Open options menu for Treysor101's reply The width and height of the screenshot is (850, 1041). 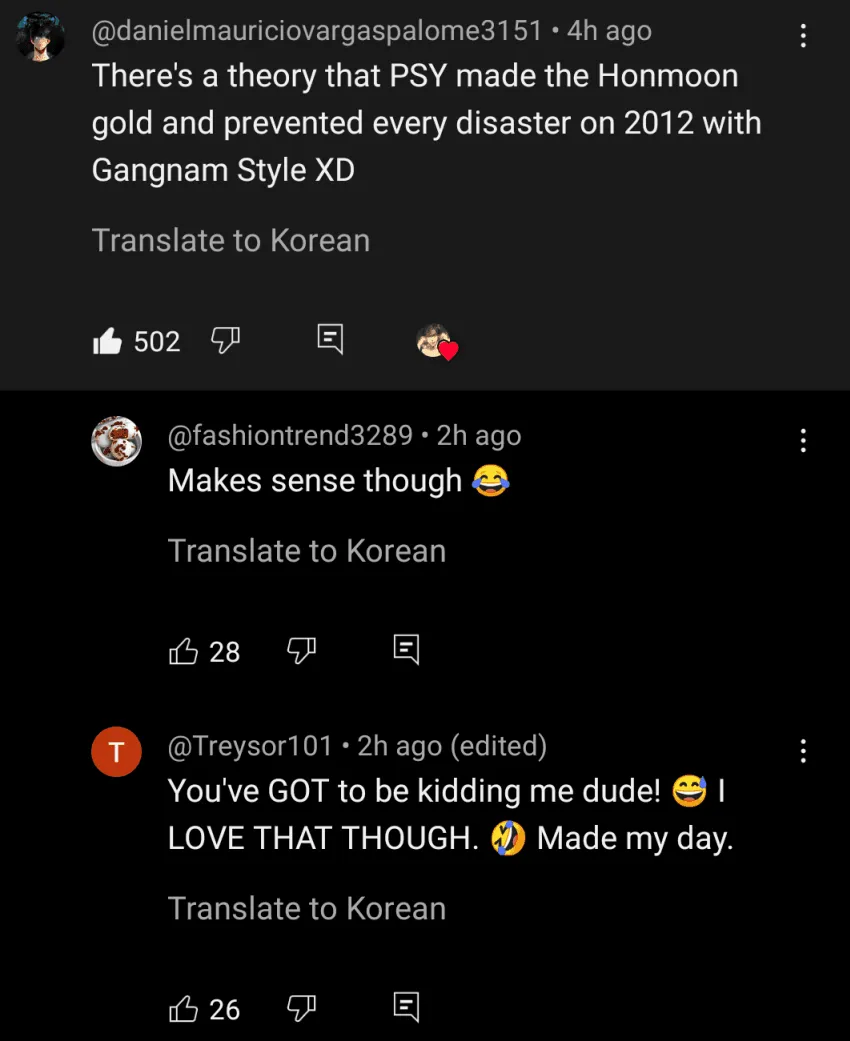tap(802, 750)
